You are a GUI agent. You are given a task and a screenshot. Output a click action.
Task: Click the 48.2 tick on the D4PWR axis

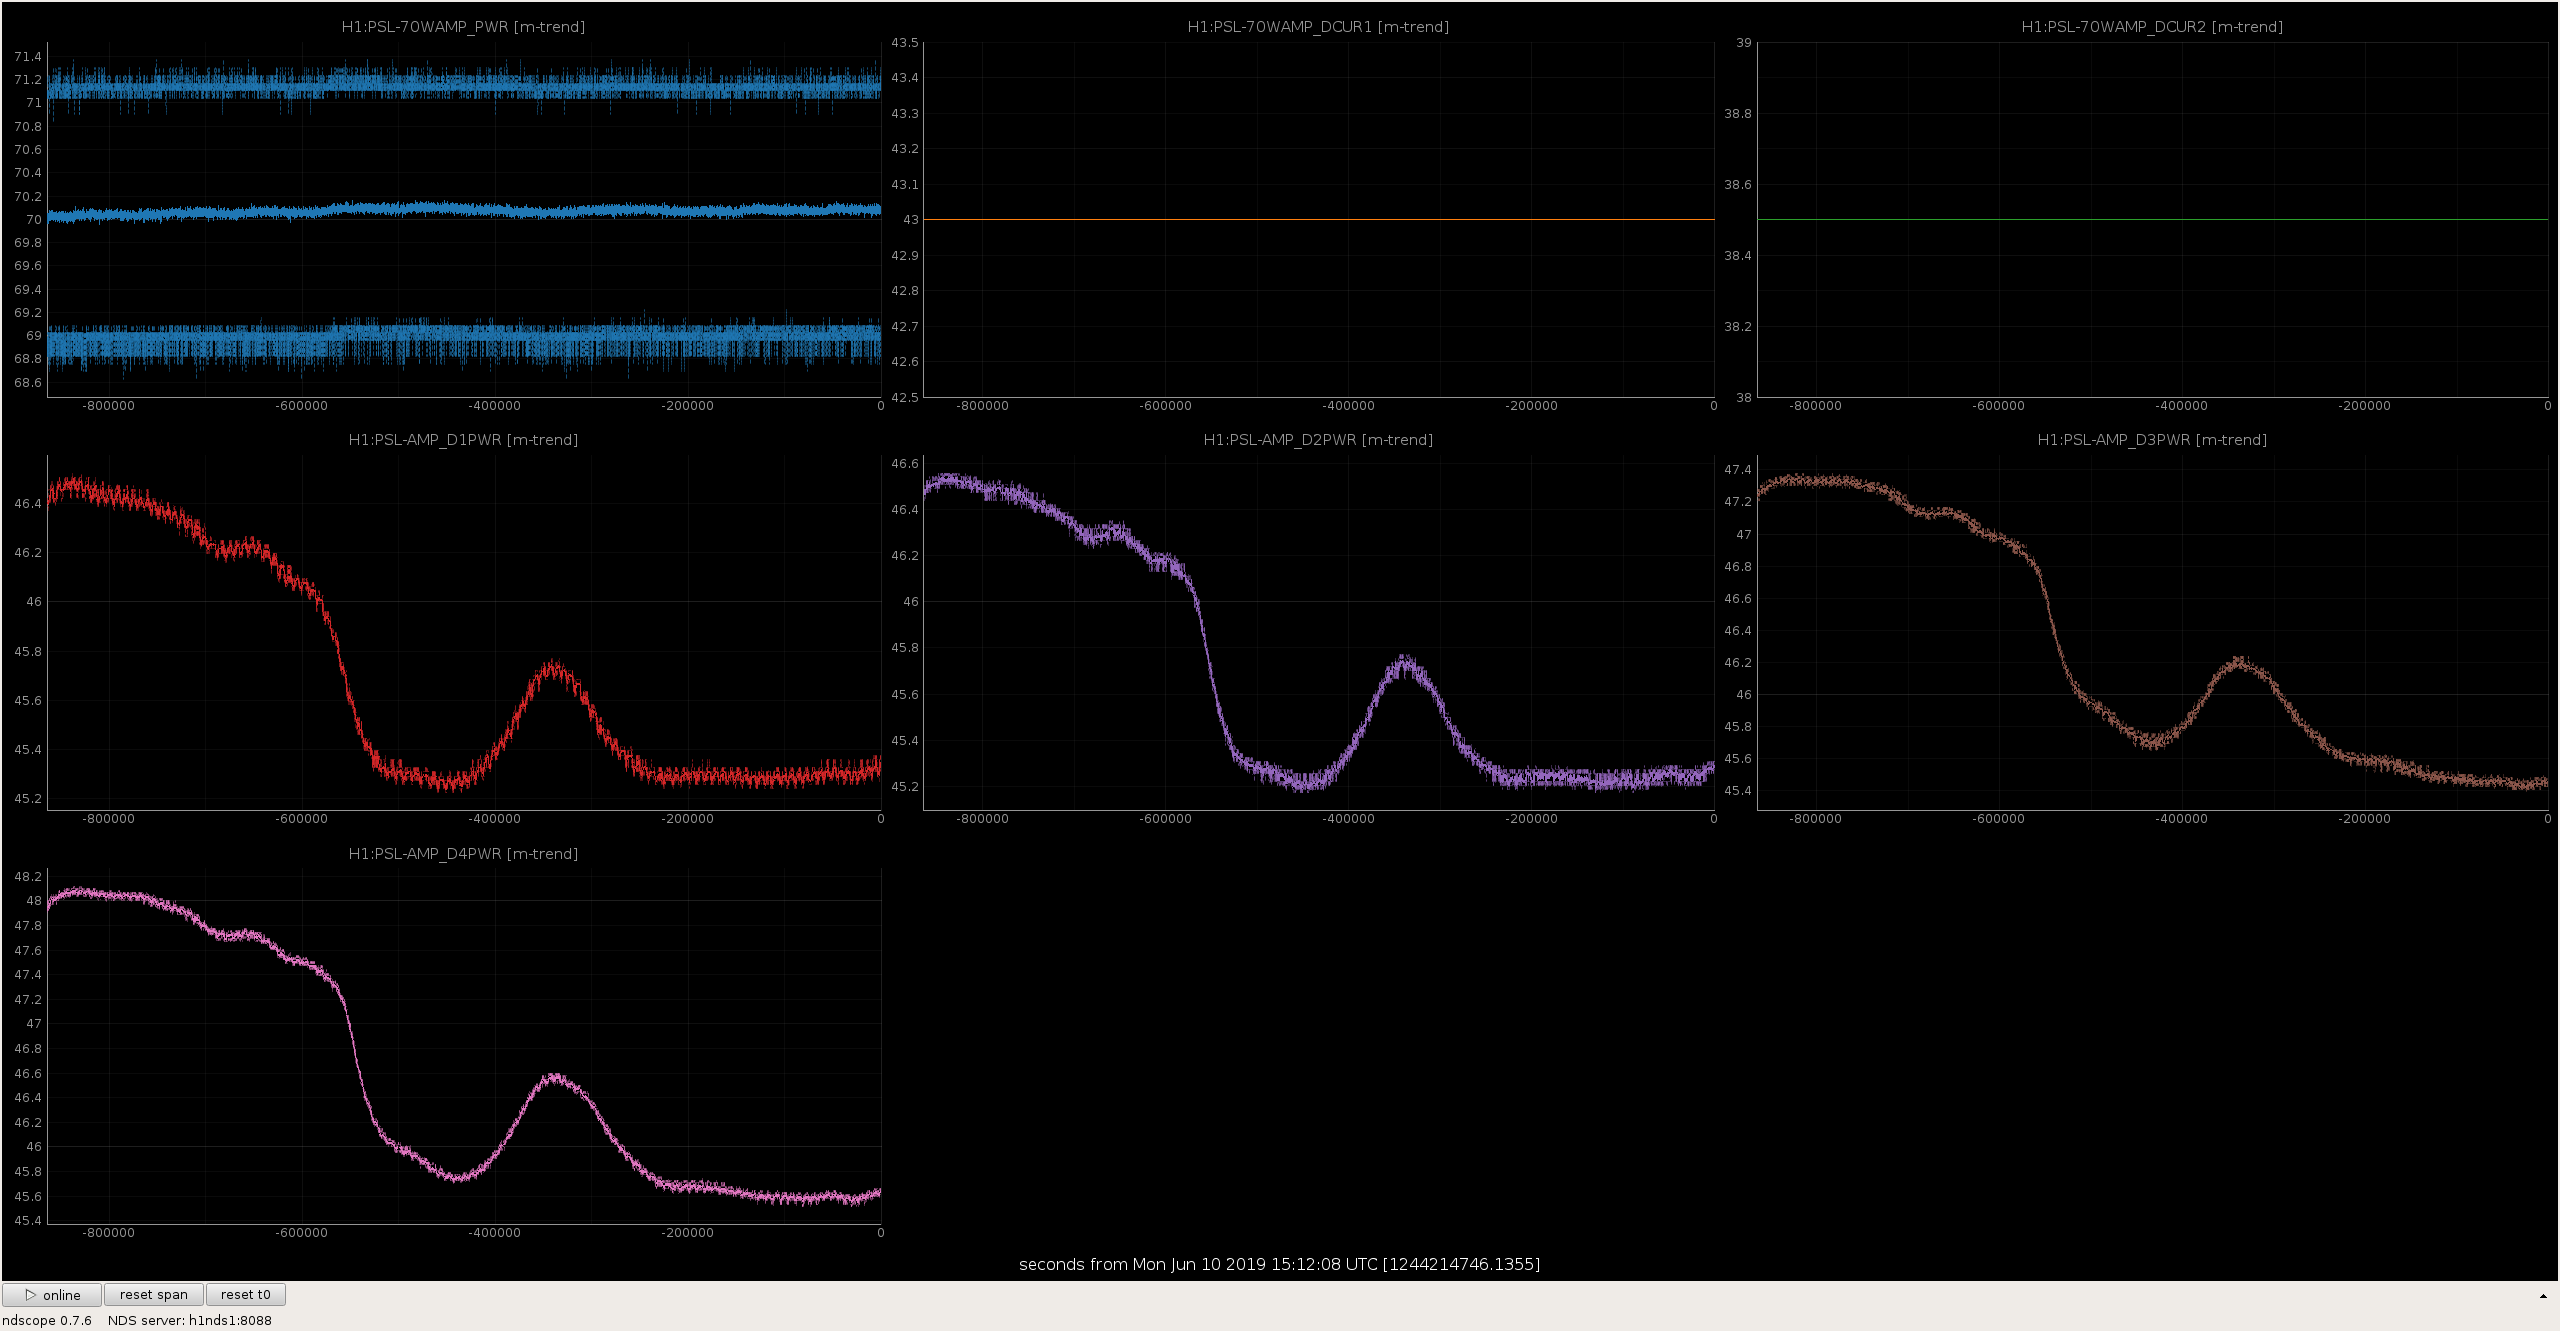pos(28,877)
